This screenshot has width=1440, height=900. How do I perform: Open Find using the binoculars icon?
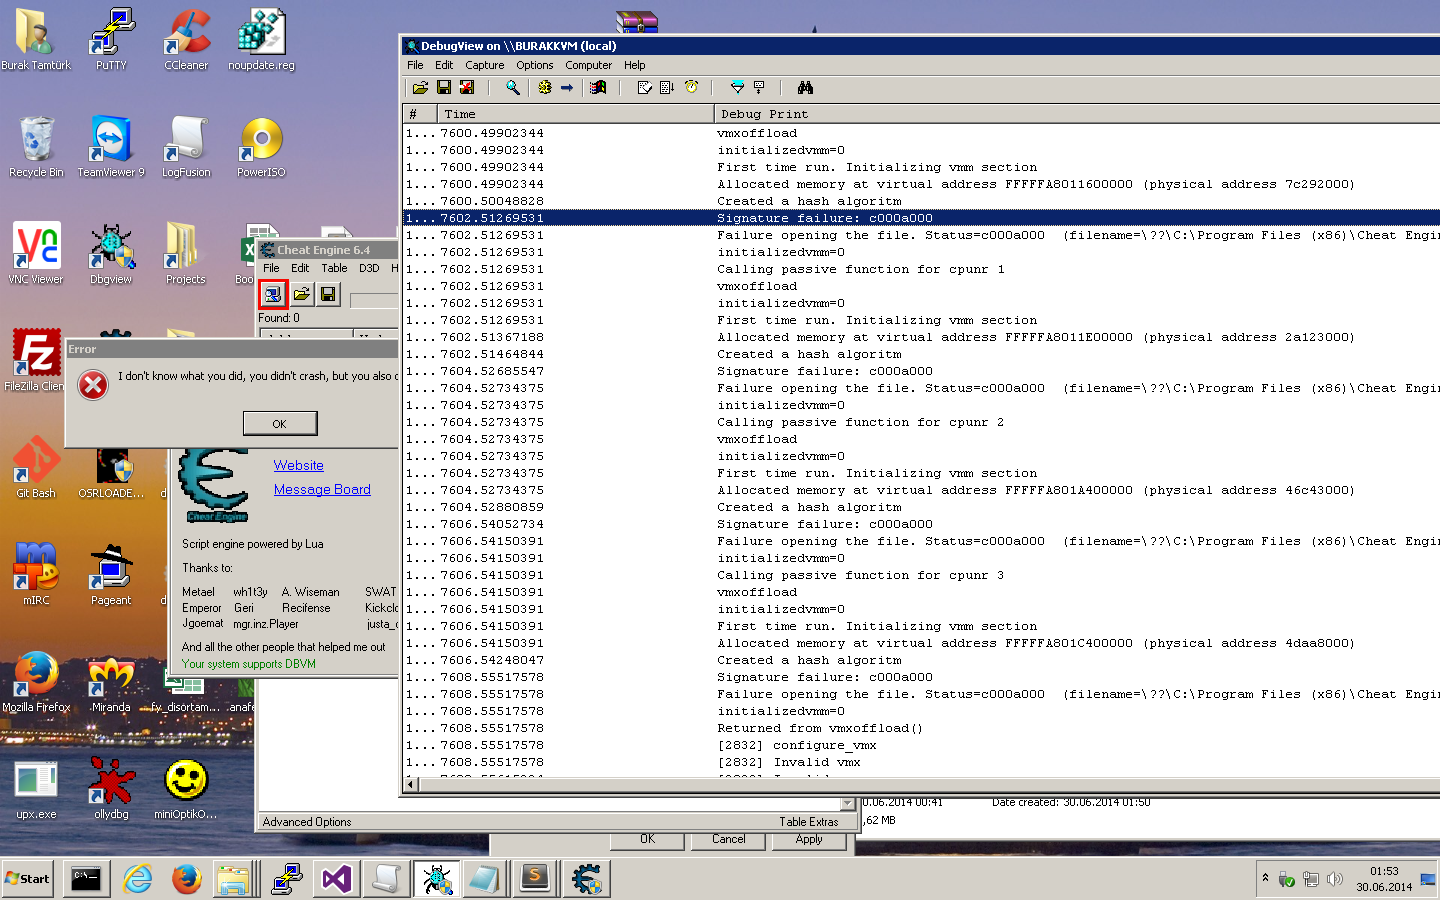tap(805, 88)
